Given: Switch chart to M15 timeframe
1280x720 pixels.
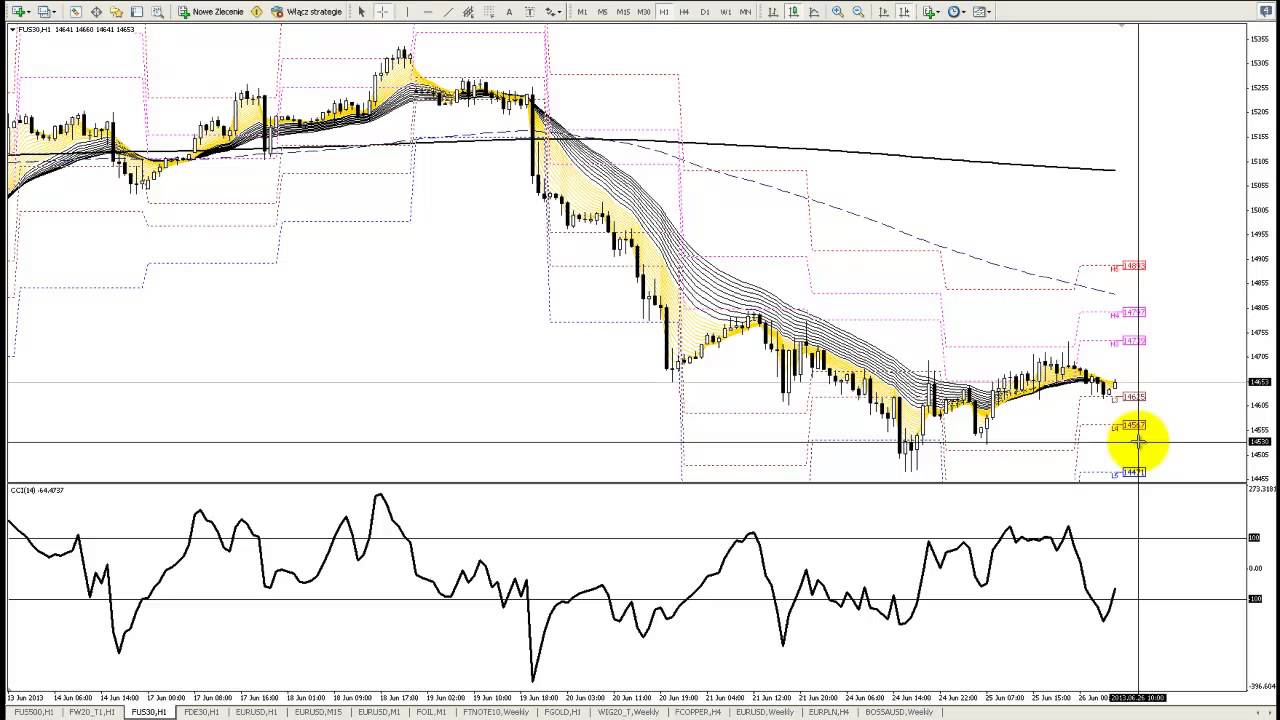Looking at the screenshot, I should [623, 12].
